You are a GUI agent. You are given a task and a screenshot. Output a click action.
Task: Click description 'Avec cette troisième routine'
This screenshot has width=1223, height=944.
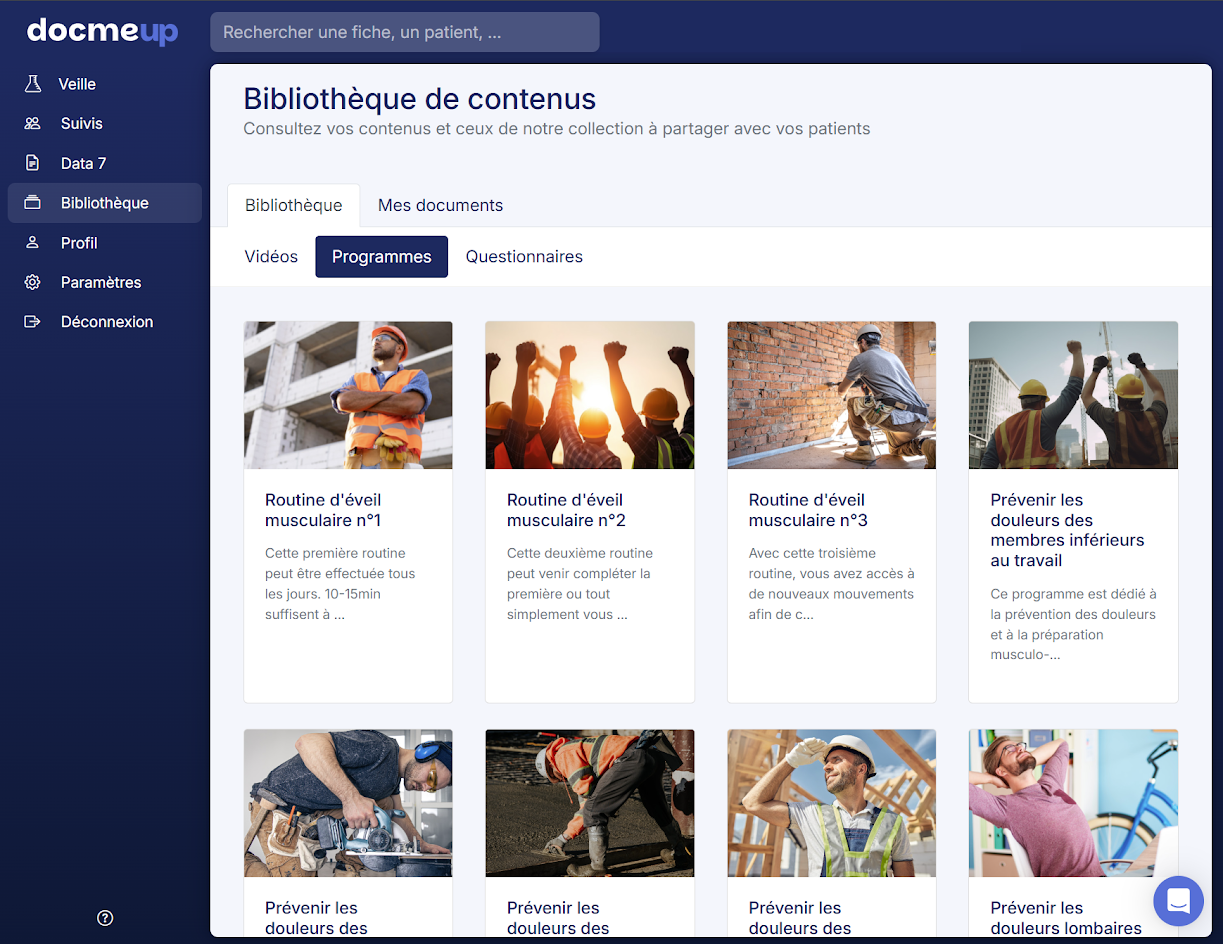pyautogui.click(x=832, y=584)
